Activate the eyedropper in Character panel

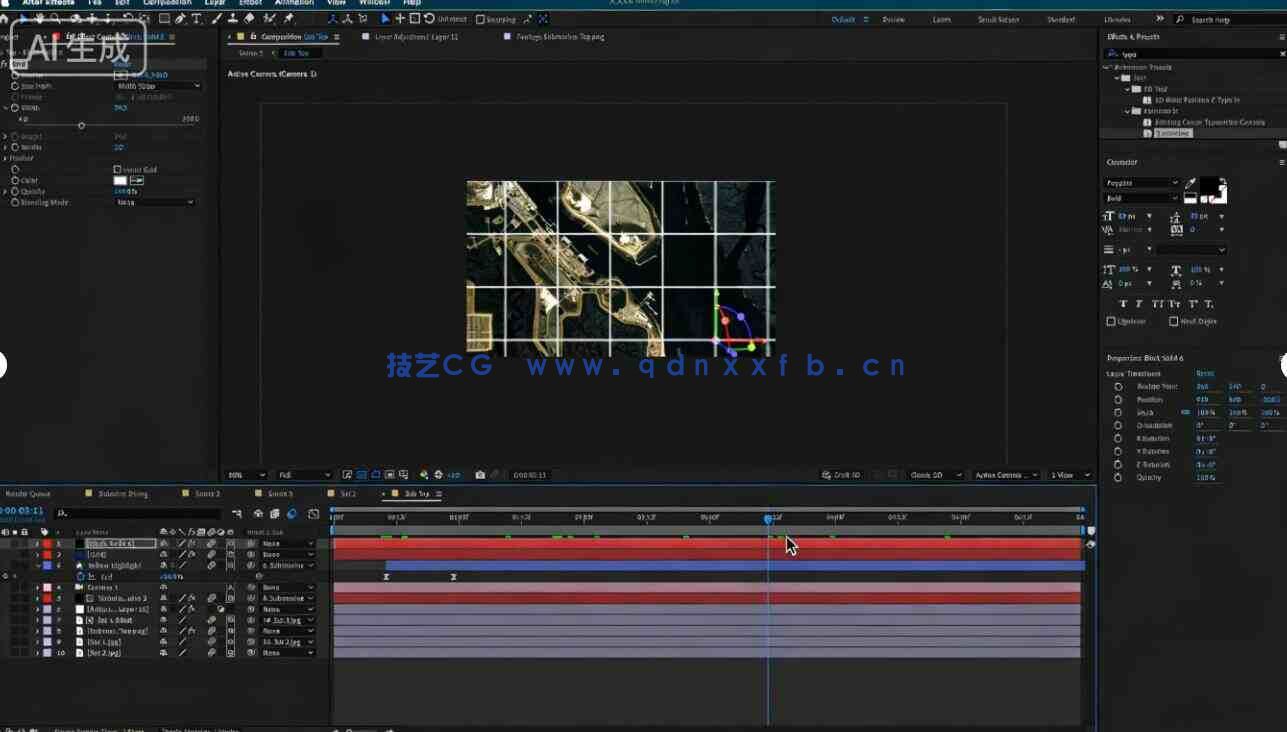click(1190, 184)
